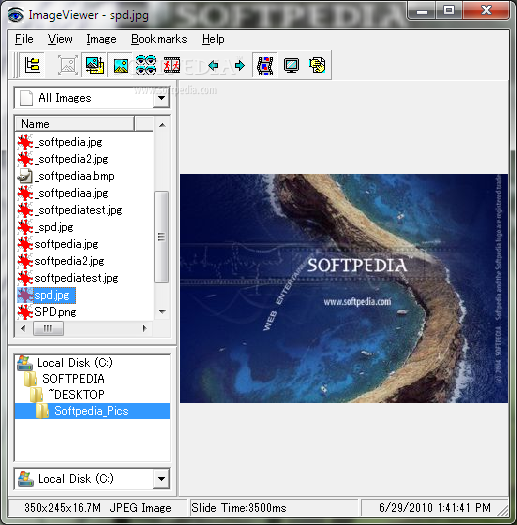The height and width of the screenshot is (525, 517).
Task: Select _softpediatest.jpg in file list
Action: point(78,210)
